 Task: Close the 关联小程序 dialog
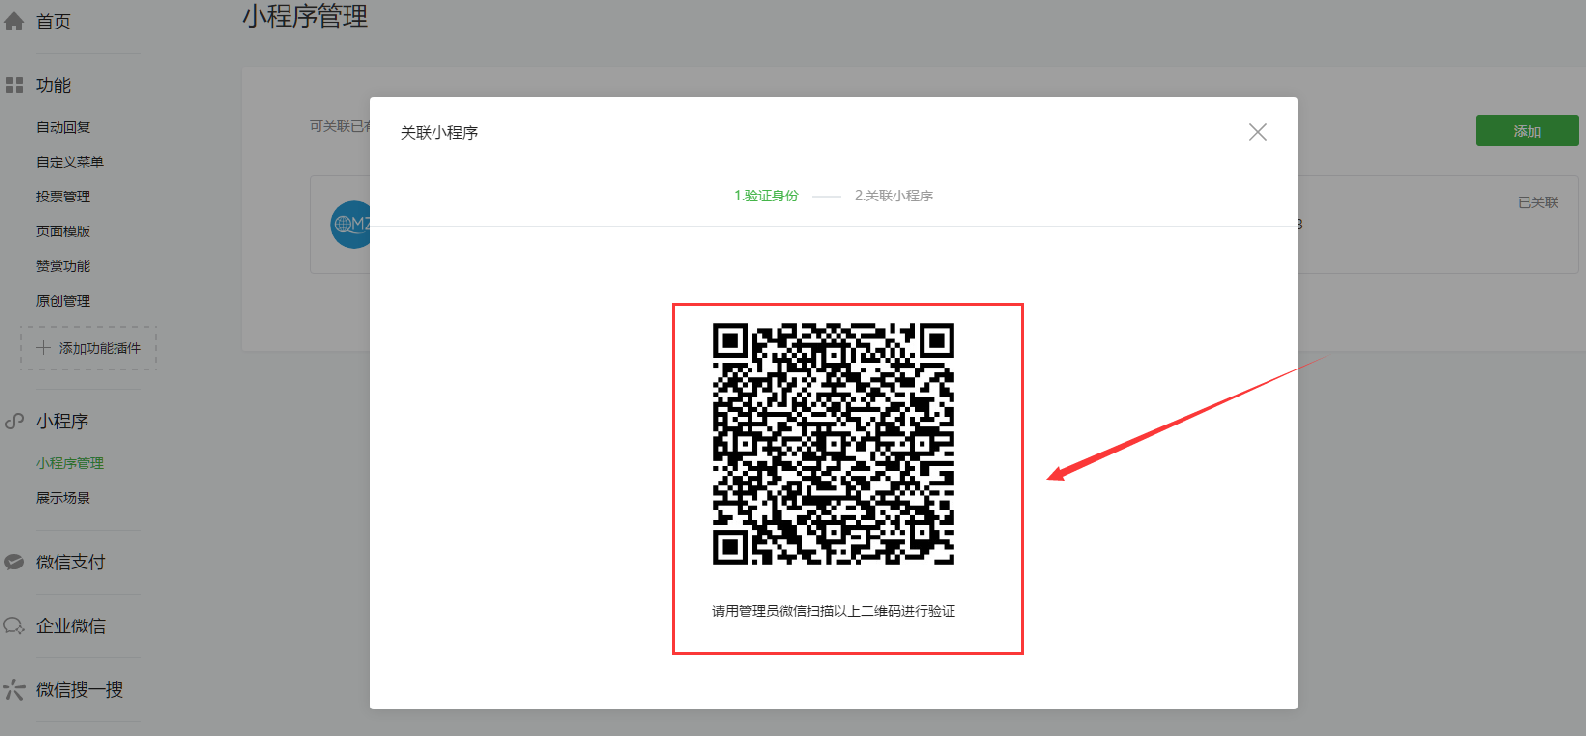point(1258,132)
